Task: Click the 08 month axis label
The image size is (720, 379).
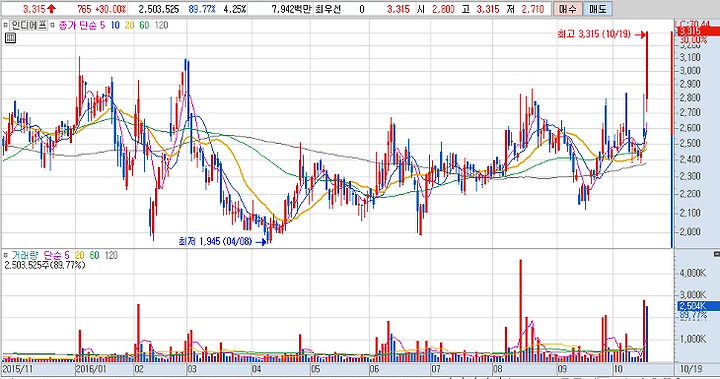Action: 497,369
